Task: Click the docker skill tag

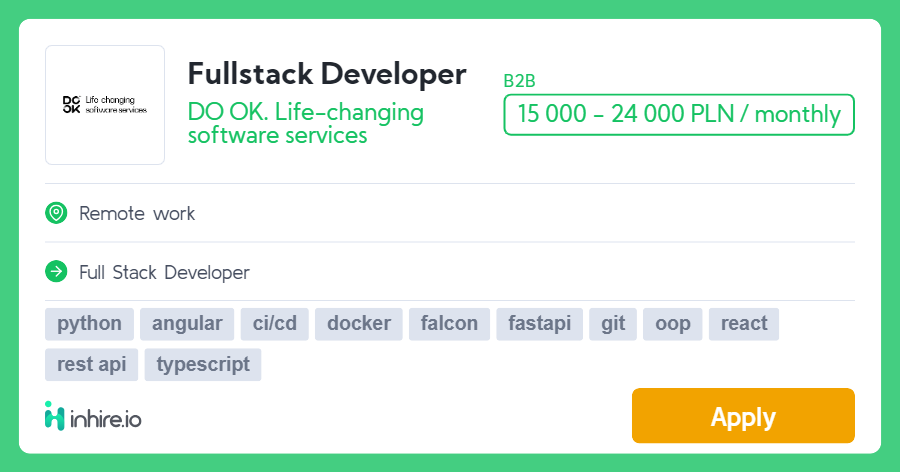Action: [359, 324]
